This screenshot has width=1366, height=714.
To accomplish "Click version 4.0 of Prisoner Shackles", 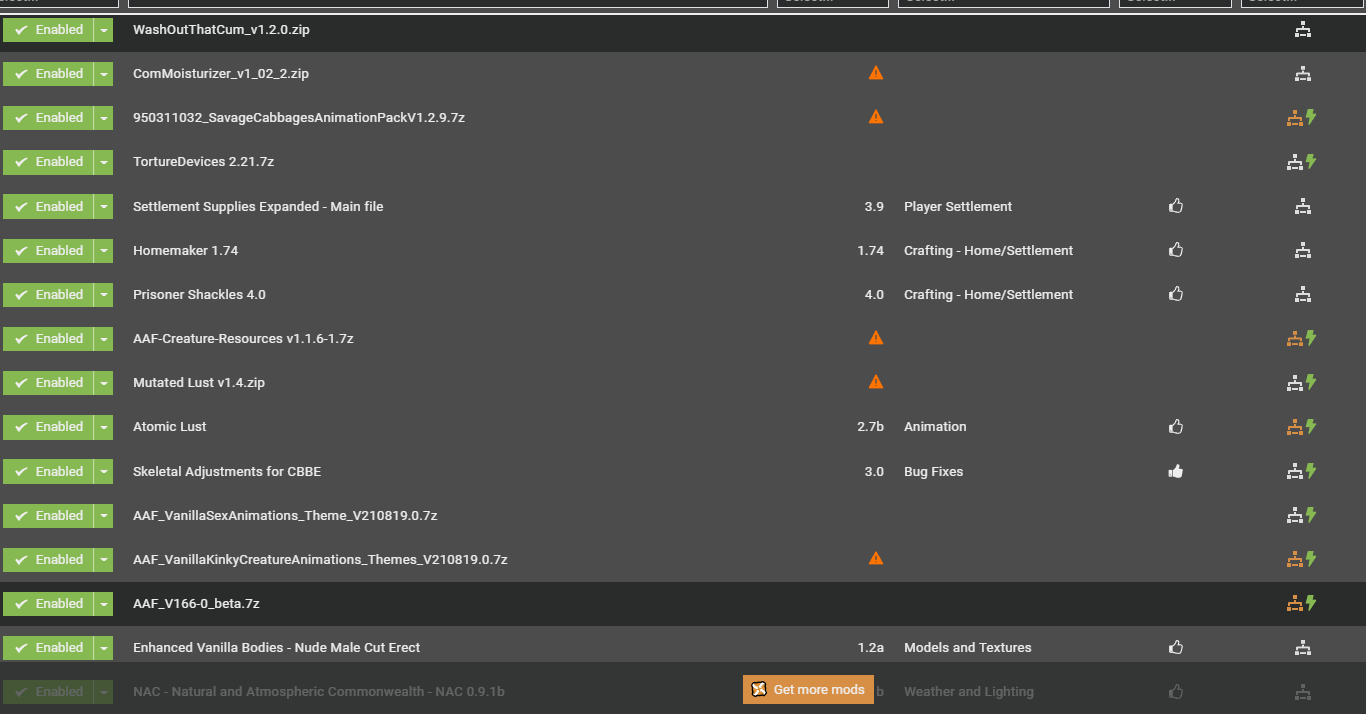I will click(874, 295).
